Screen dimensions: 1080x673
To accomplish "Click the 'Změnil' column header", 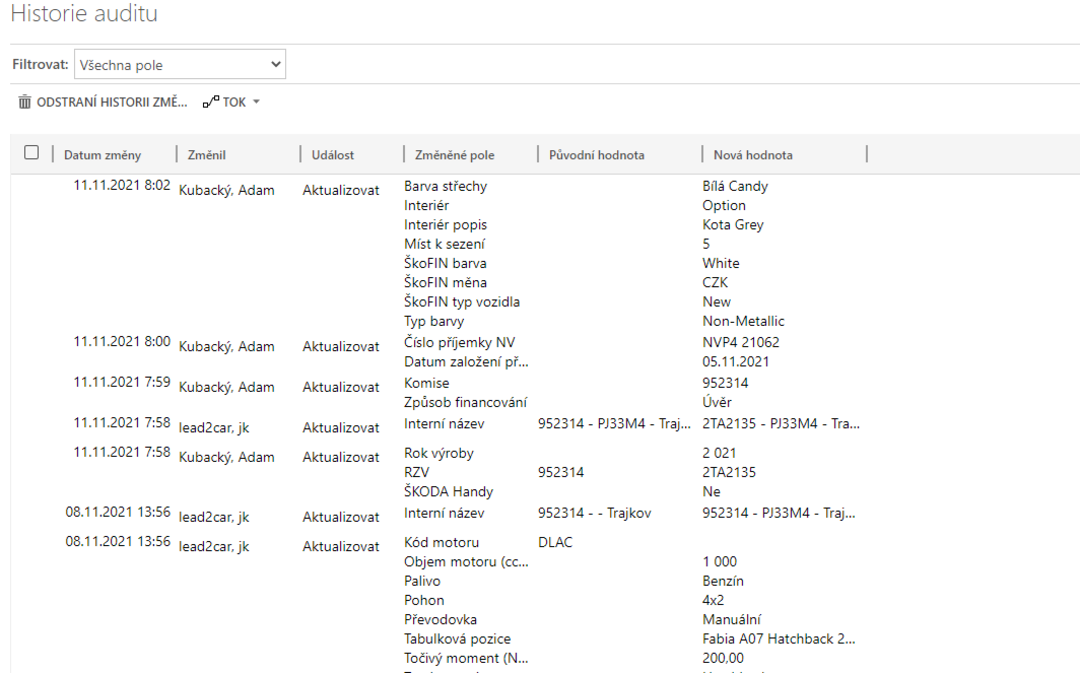I will click(x=207, y=155).
